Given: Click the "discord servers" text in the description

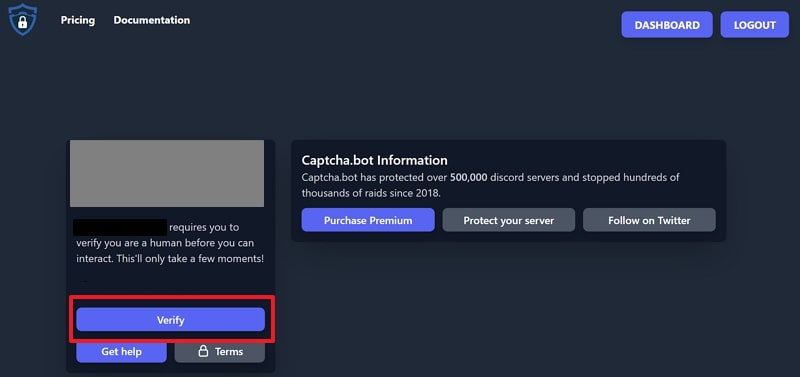Looking at the screenshot, I should [x=520, y=178].
